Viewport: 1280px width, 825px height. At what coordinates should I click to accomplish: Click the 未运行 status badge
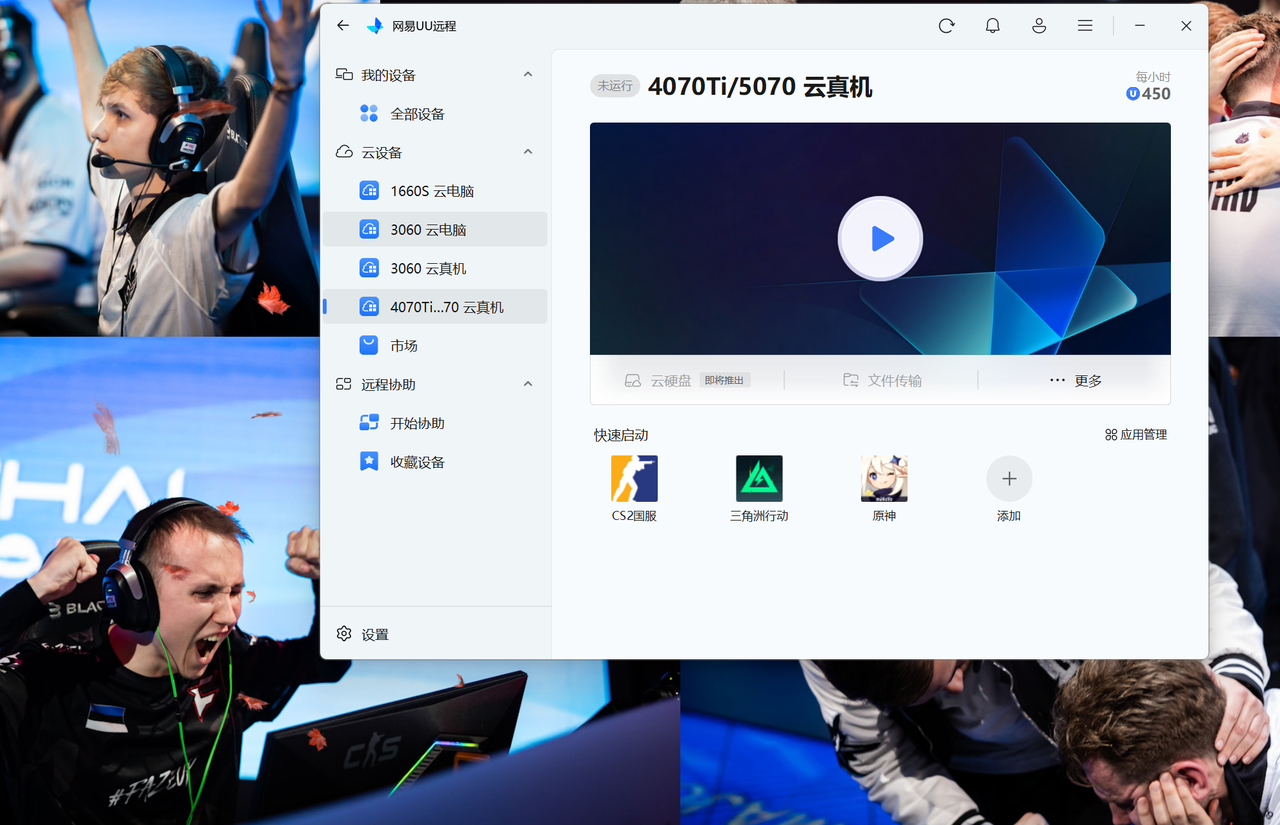[614, 86]
